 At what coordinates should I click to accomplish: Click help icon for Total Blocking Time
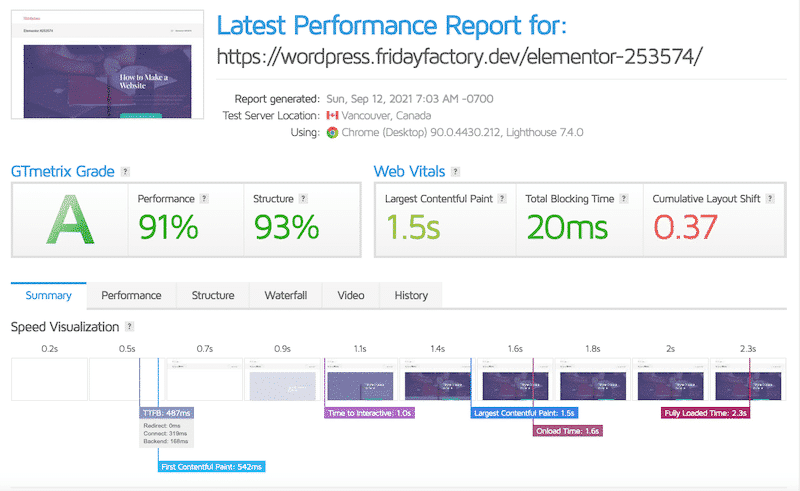(624, 199)
